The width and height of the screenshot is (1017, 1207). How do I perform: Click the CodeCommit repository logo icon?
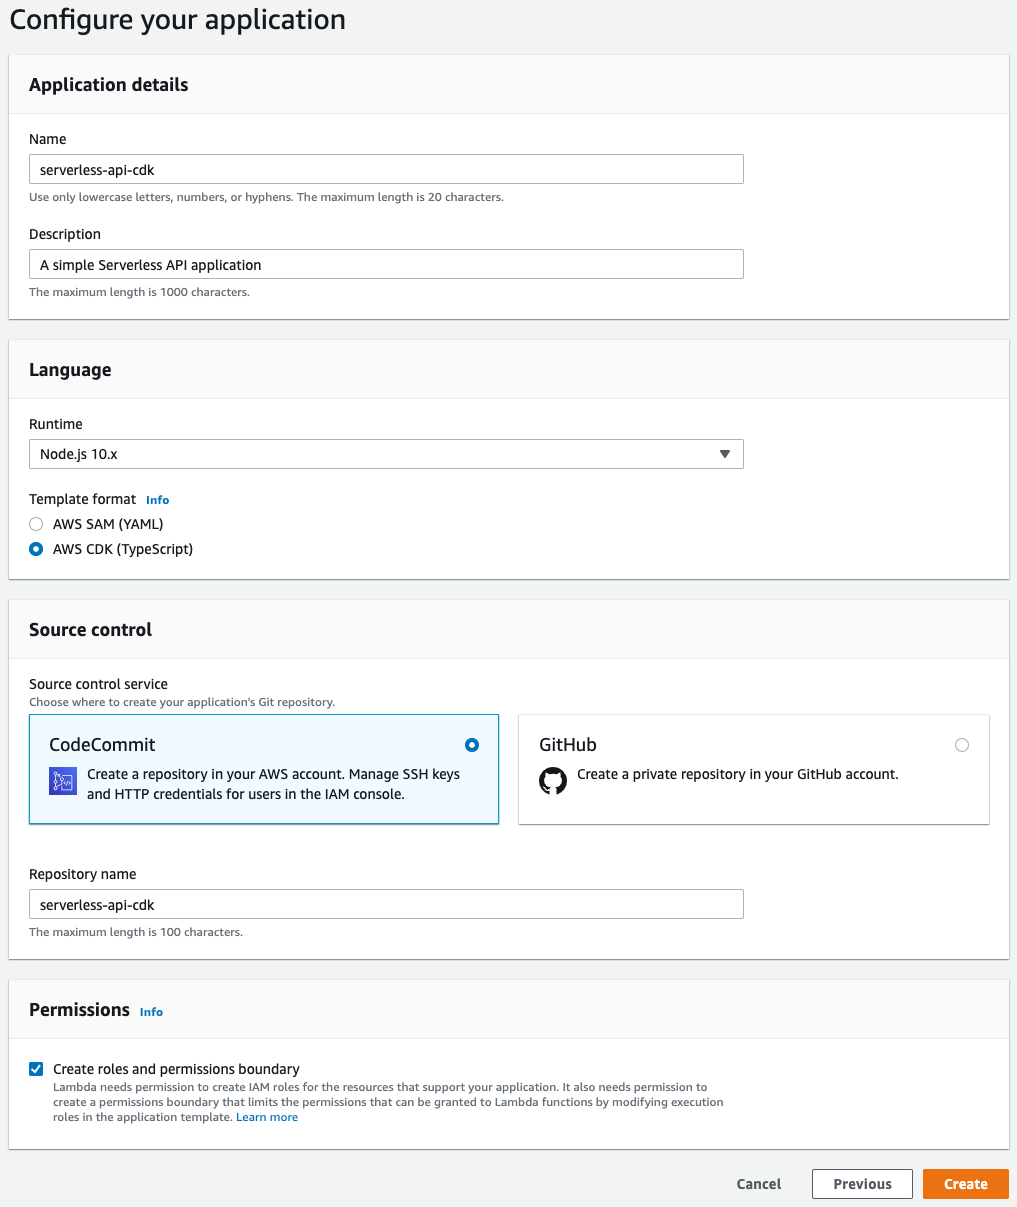(62, 781)
